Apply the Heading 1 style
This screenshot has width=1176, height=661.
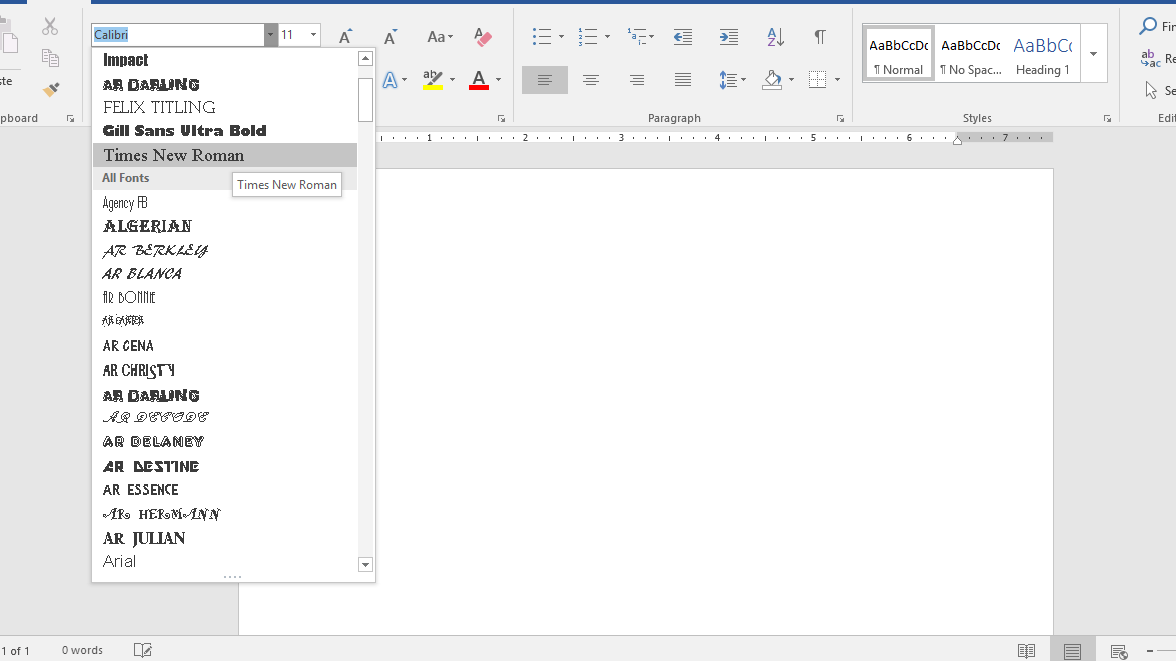coord(1043,53)
